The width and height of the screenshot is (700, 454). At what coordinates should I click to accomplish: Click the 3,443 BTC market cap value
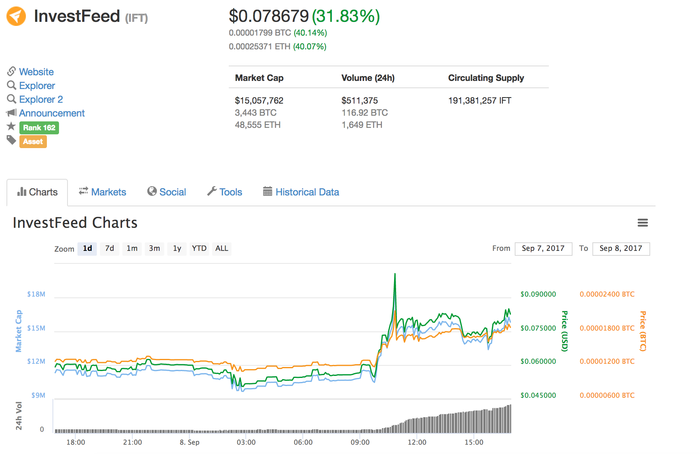pos(255,113)
